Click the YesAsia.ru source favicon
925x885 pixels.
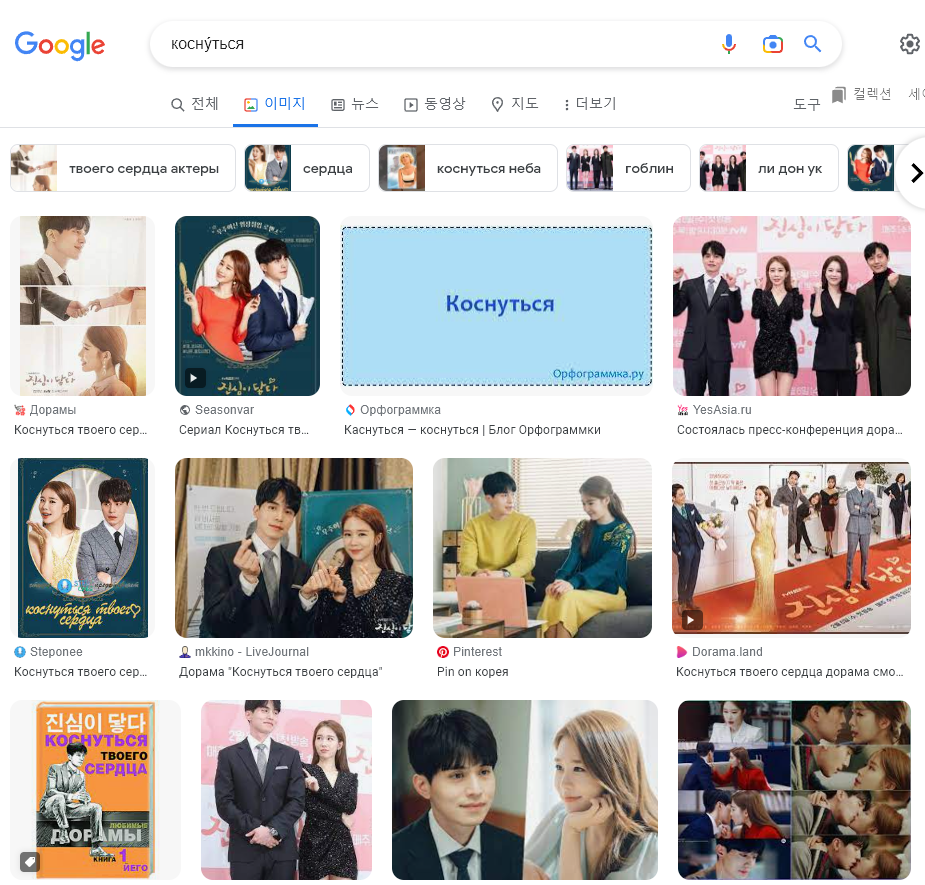[683, 410]
